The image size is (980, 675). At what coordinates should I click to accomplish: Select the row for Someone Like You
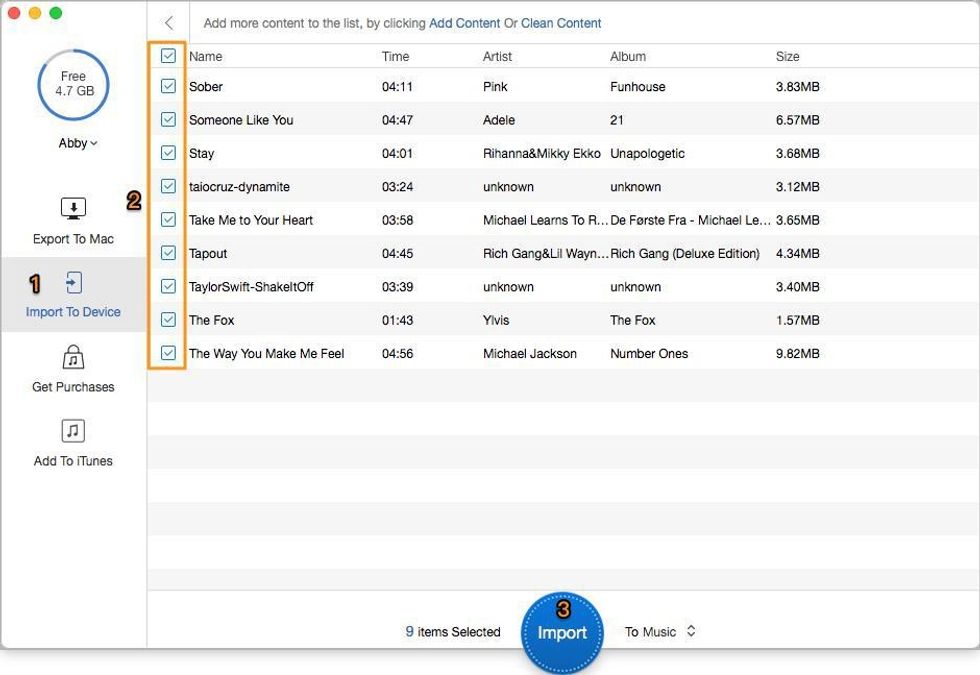(400, 120)
